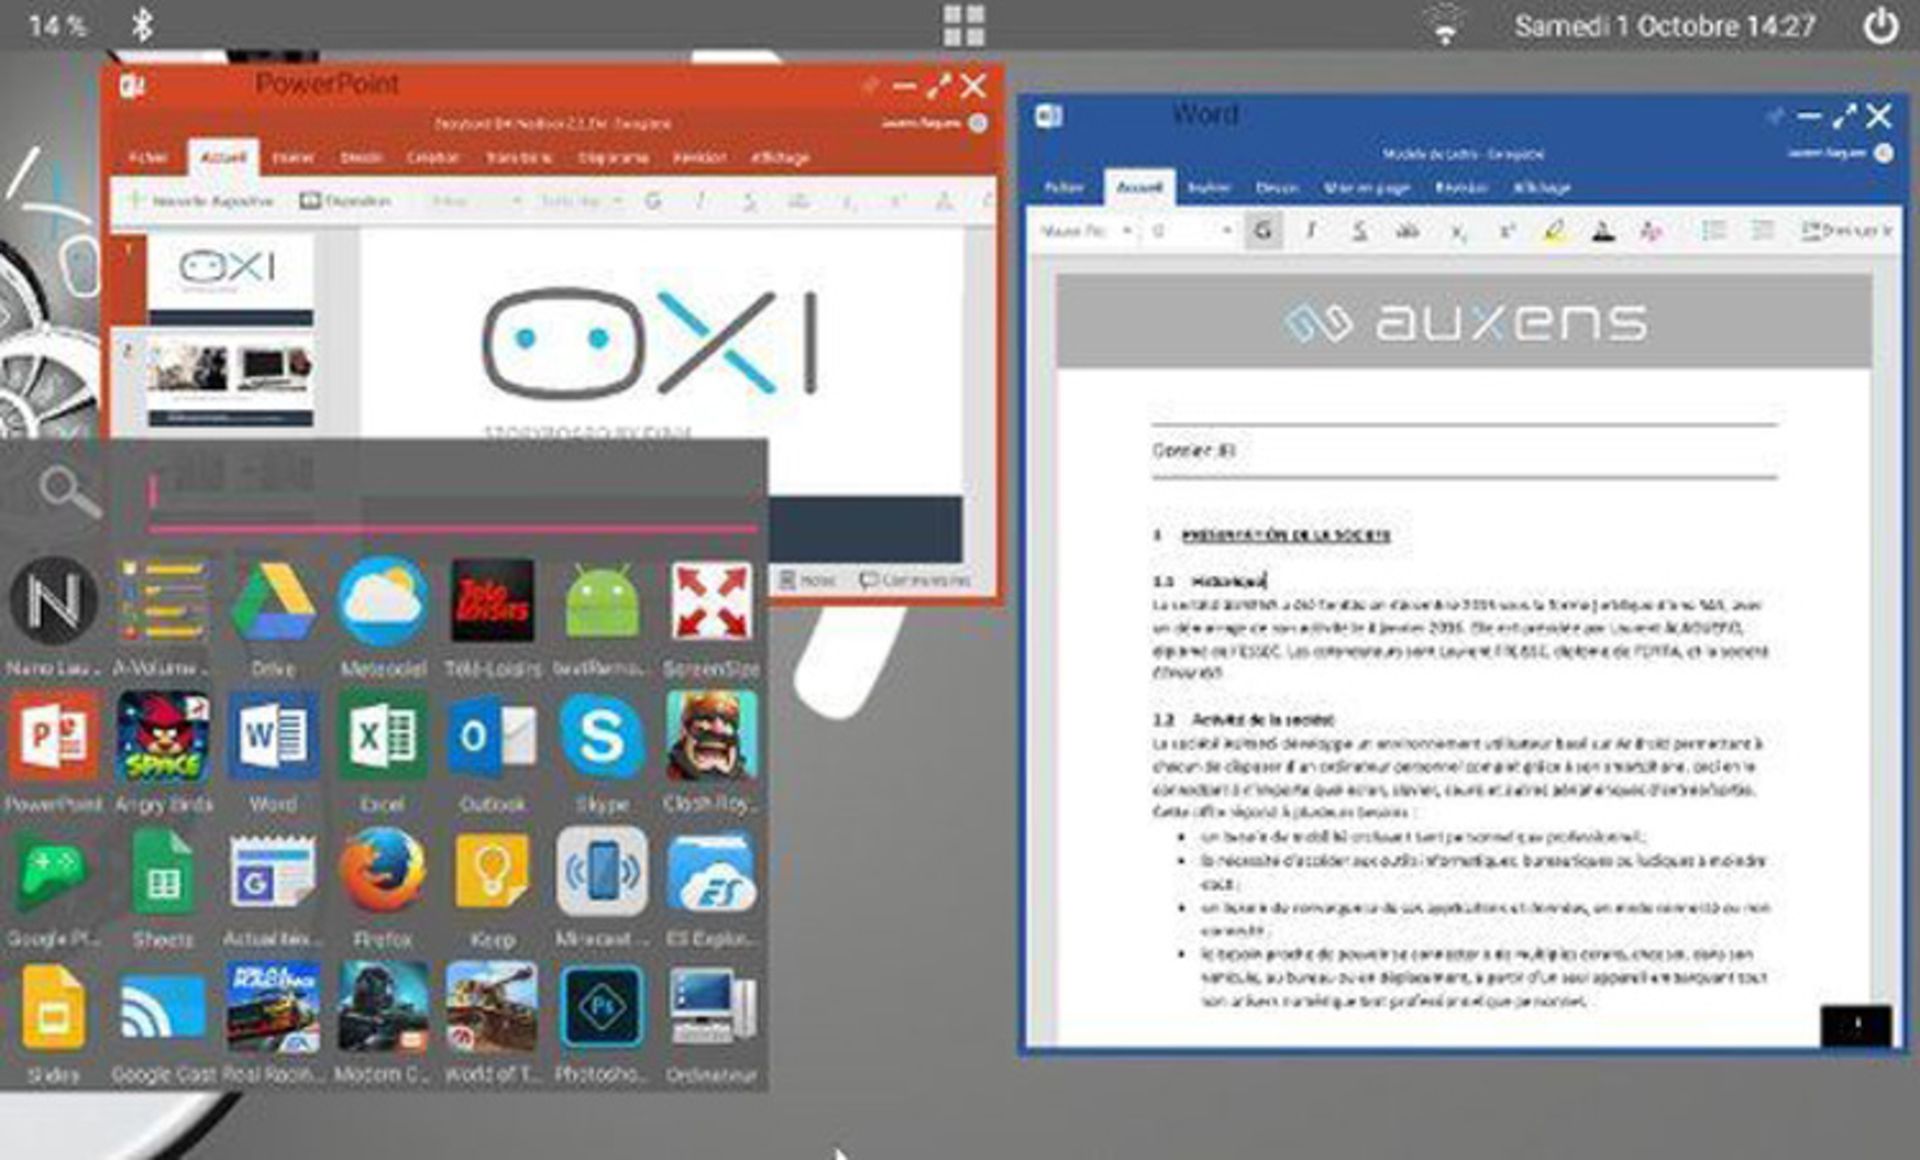
Task: Open the Ordinateur computer icon
Action: [711, 1006]
